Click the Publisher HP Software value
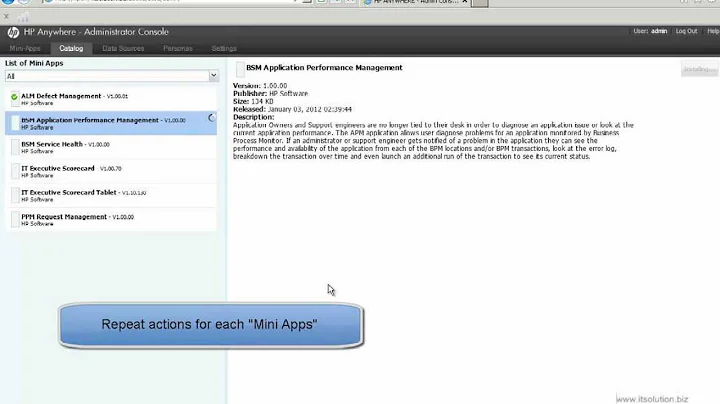 tap(288, 94)
